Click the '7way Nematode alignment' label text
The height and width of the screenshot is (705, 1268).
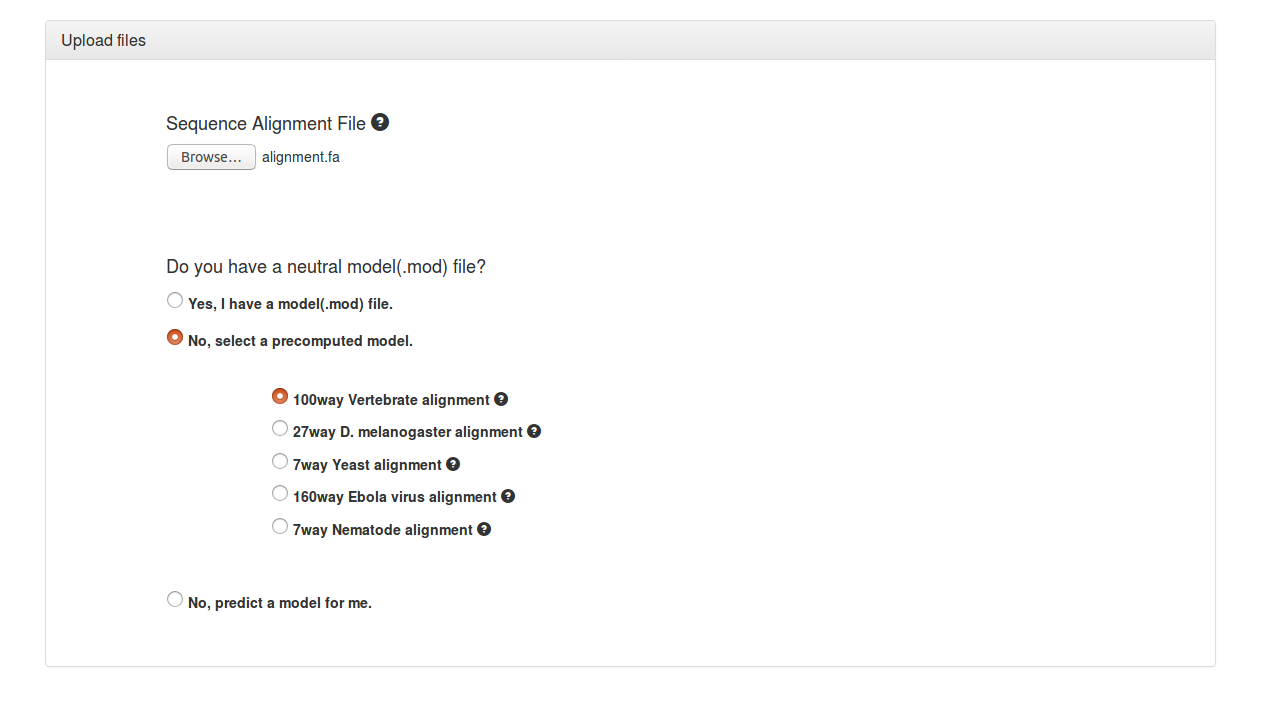(382, 530)
